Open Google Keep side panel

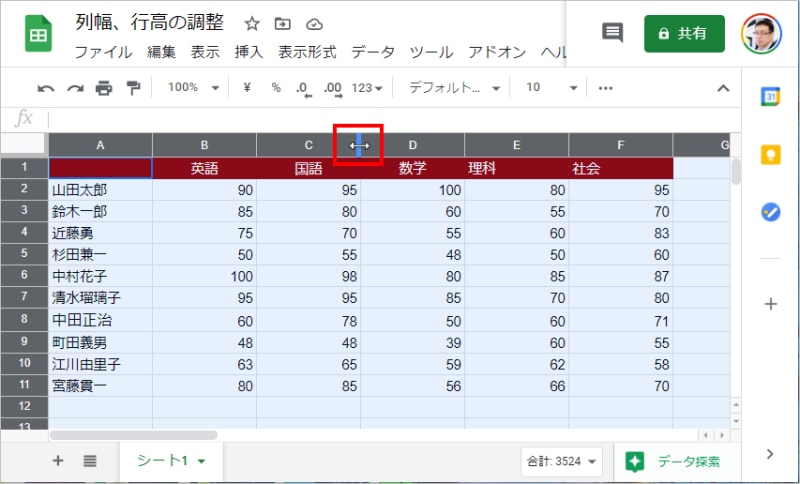(x=770, y=155)
